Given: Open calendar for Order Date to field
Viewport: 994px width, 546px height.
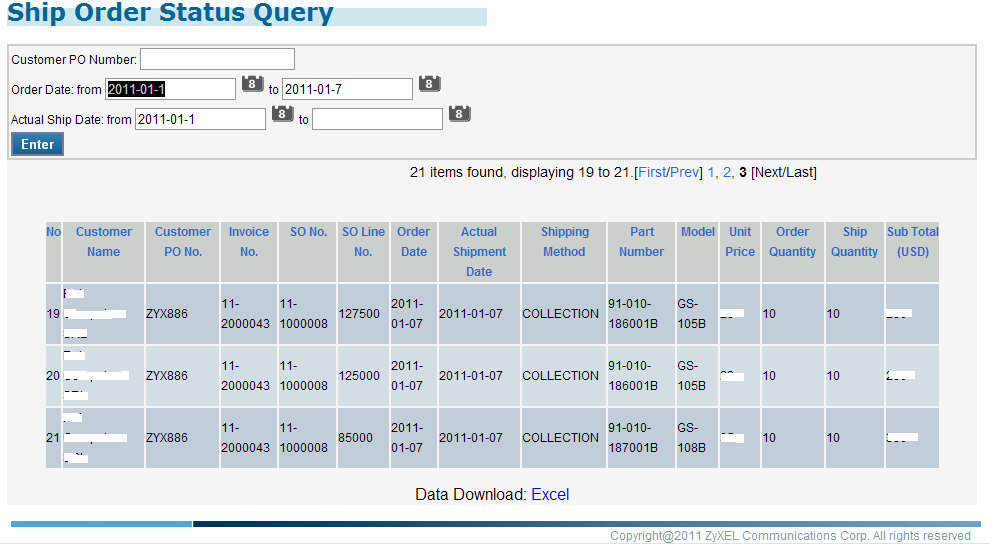Looking at the screenshot, I should click(x=429, y=84).
